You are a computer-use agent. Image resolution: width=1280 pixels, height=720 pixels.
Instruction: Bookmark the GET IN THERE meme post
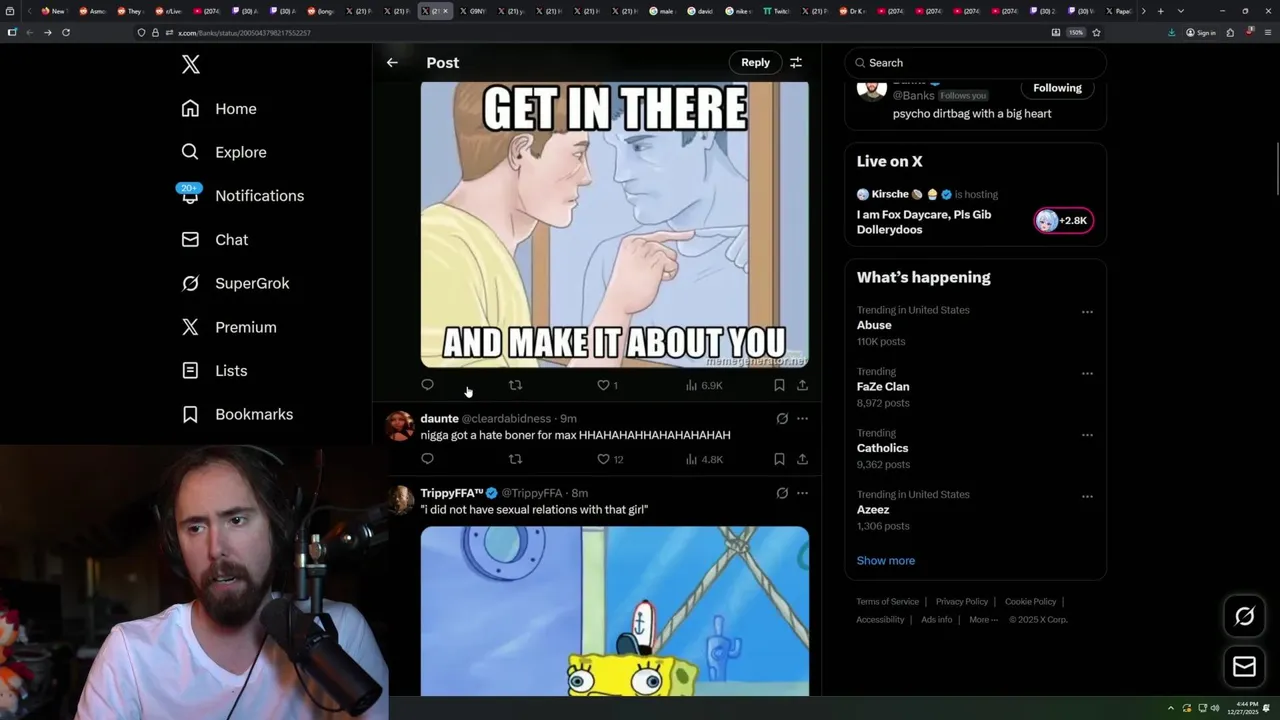point(779,385)
